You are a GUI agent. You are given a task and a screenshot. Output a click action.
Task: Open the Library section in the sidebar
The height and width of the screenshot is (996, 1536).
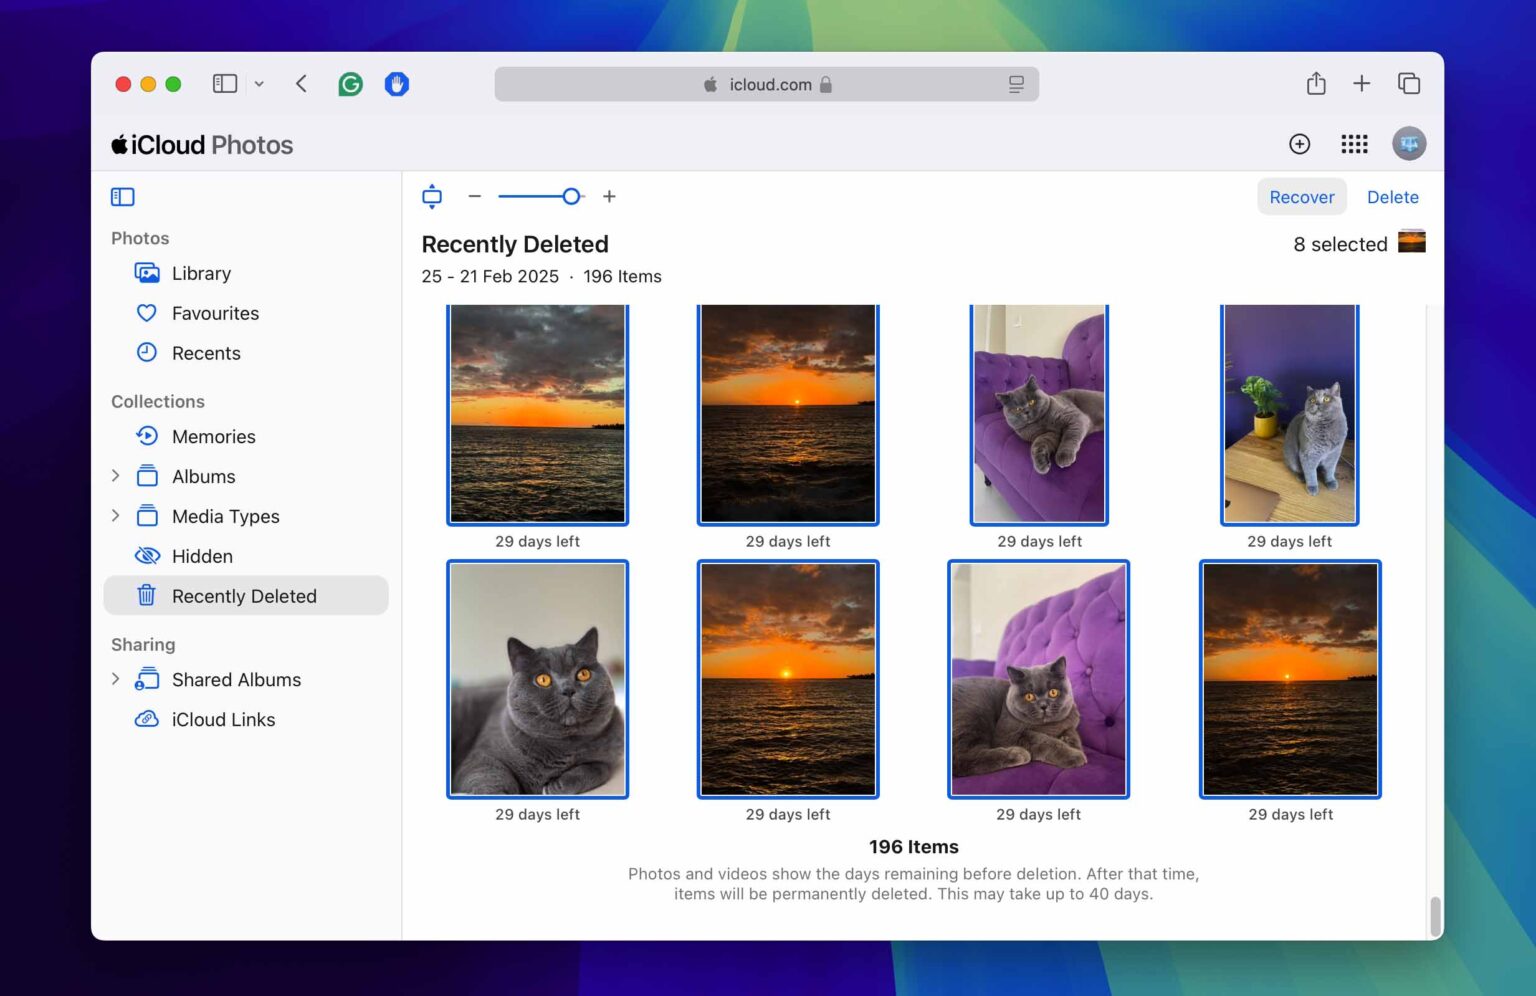pyautogui.click(x=201, y=272)
